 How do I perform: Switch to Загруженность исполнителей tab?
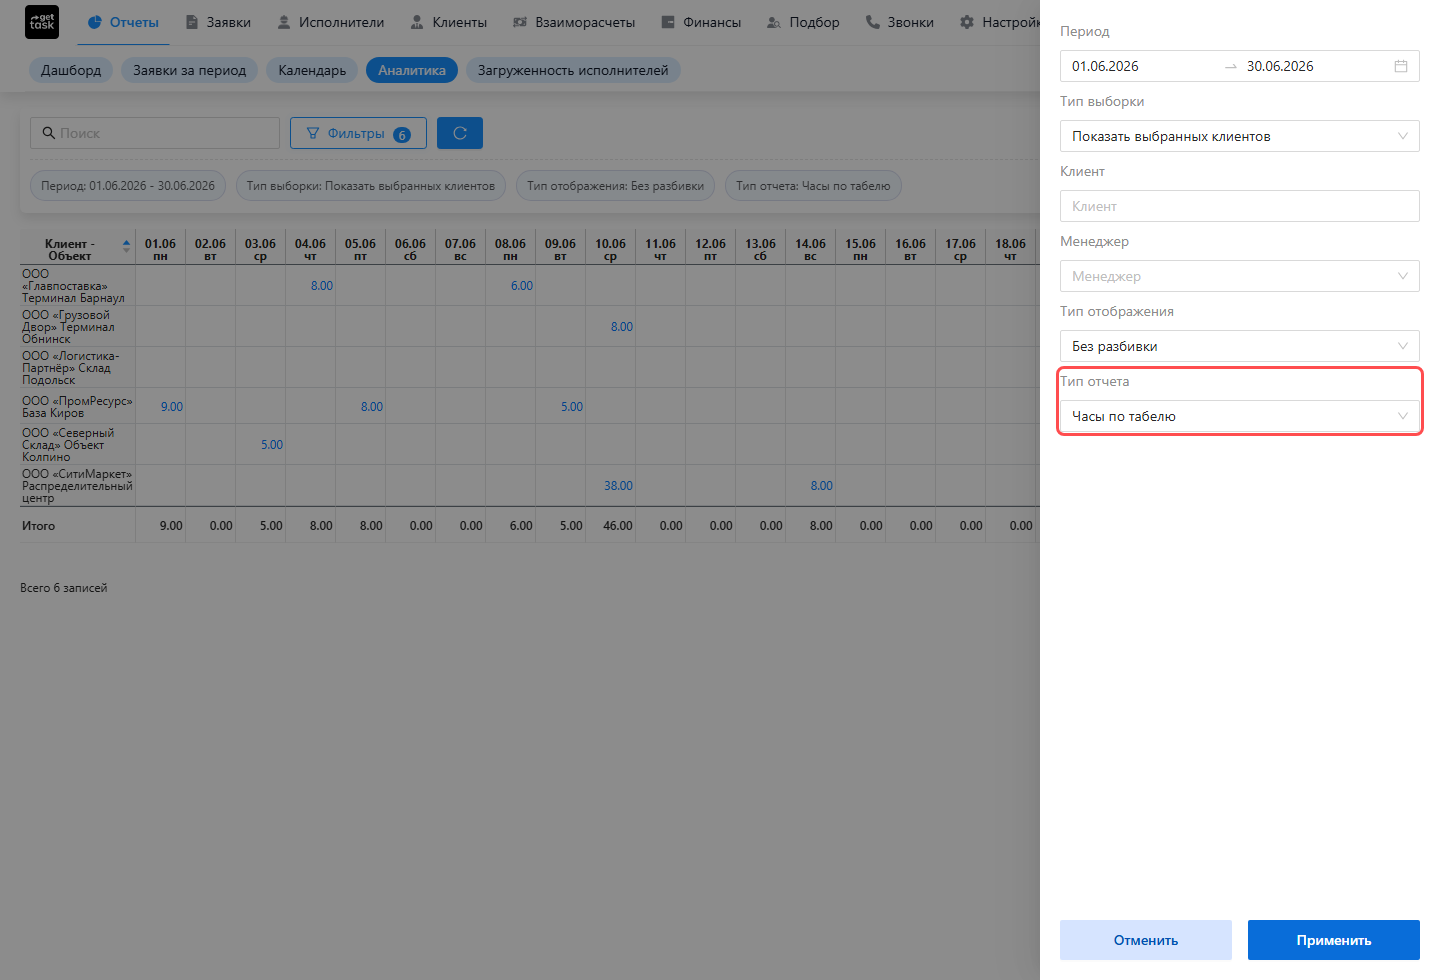(x=573, y=70)
